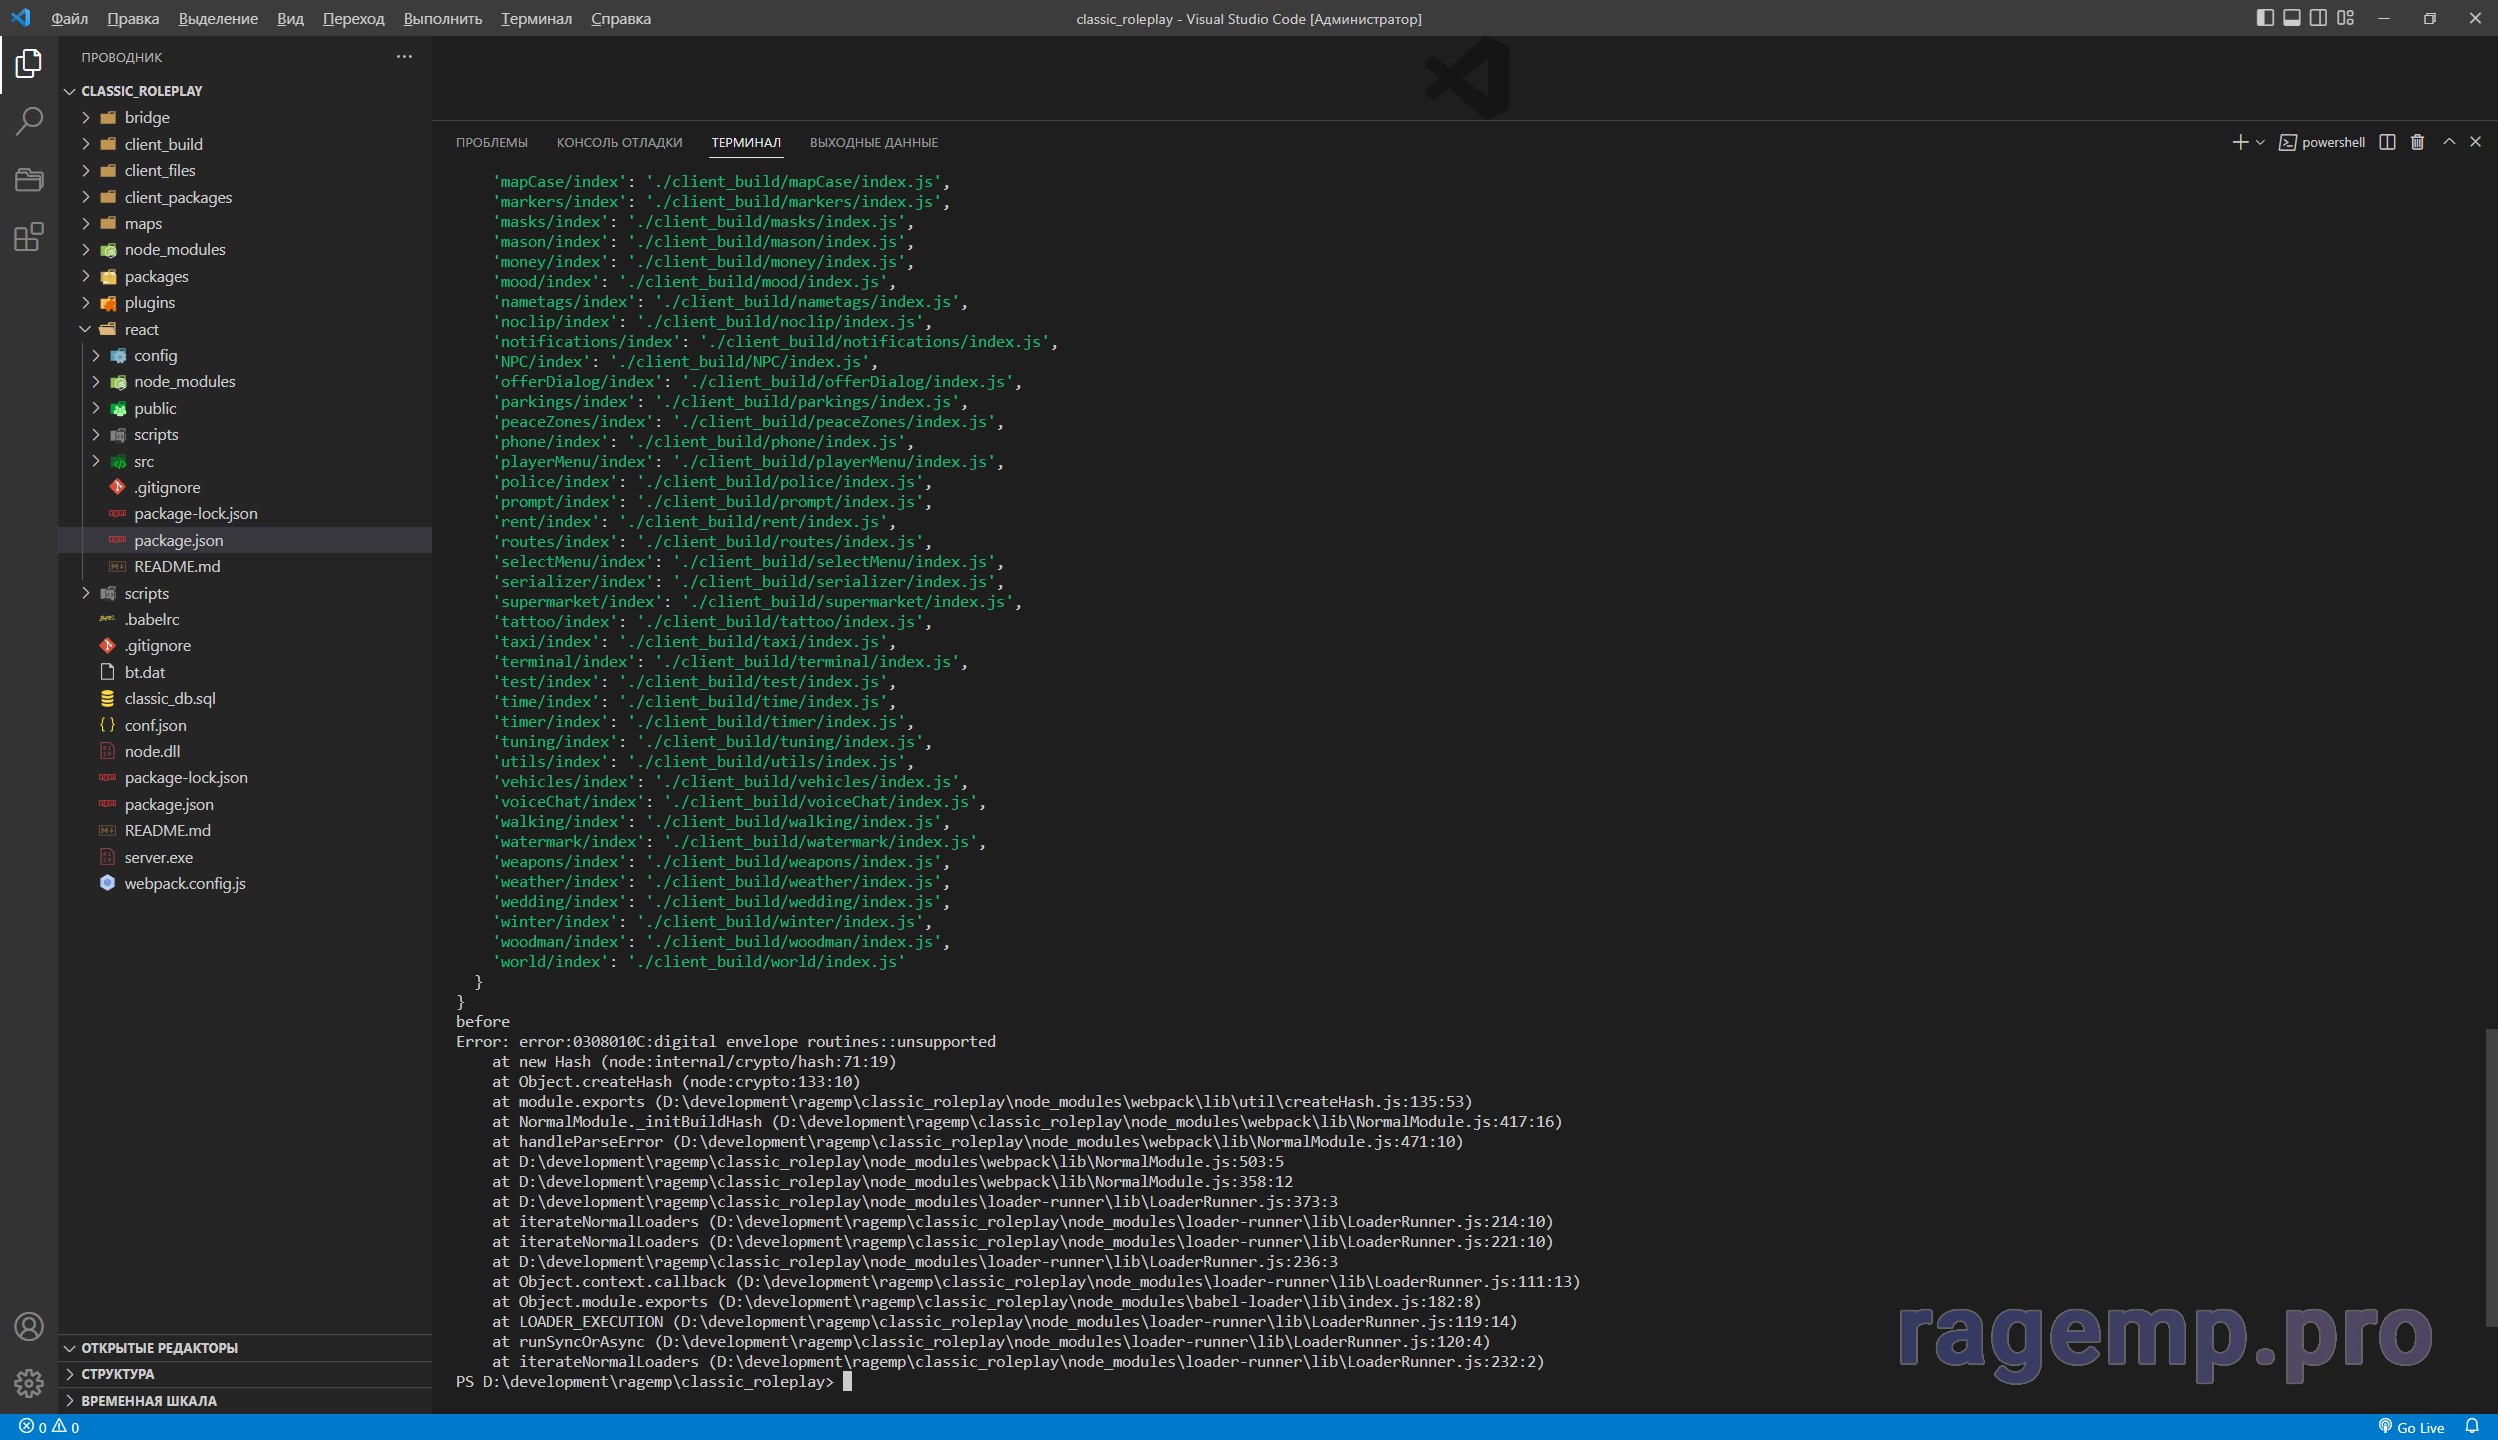The width and height of the screenshot is (2498, 1440).
Task: Open the Accounts icon in activity bar
Action: pos(29,1327)
